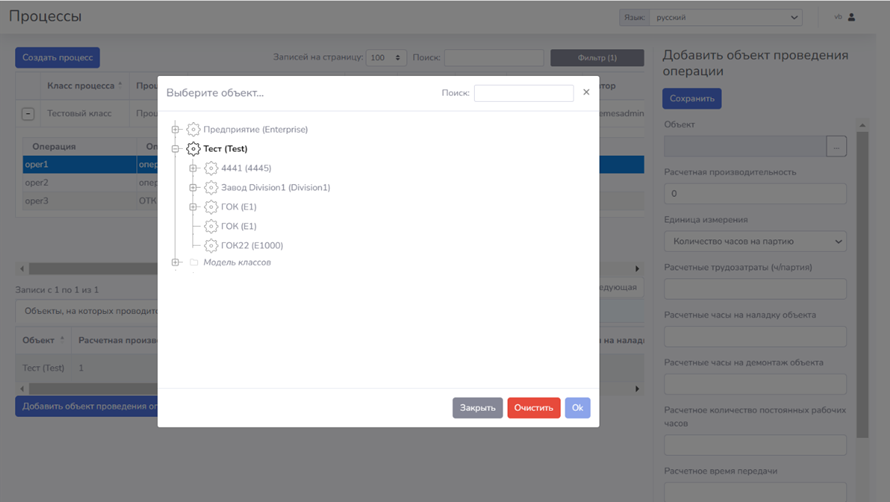The image size is (890, 502).
Task: Click the Расчетная производительность input field
Action: click(x=755, y=194)
